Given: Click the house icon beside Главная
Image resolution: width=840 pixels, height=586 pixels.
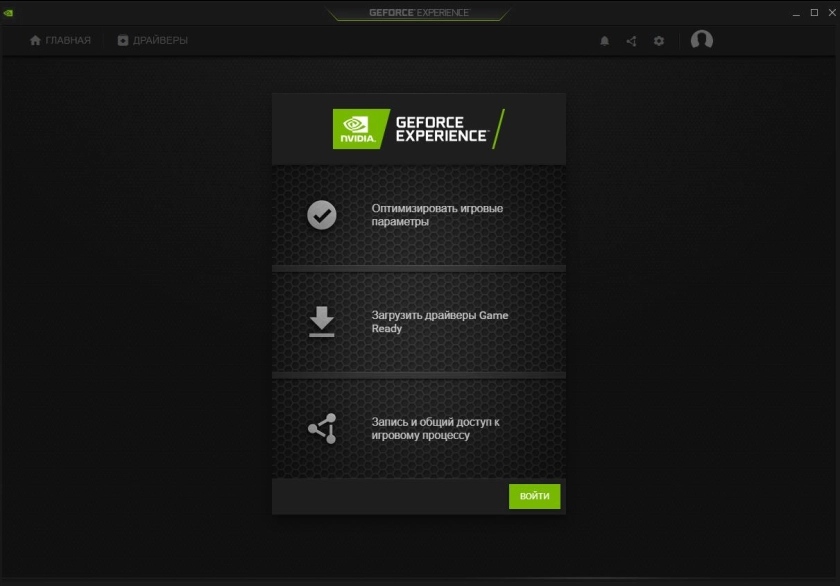Looking at the screenshot, I should 36,41.
